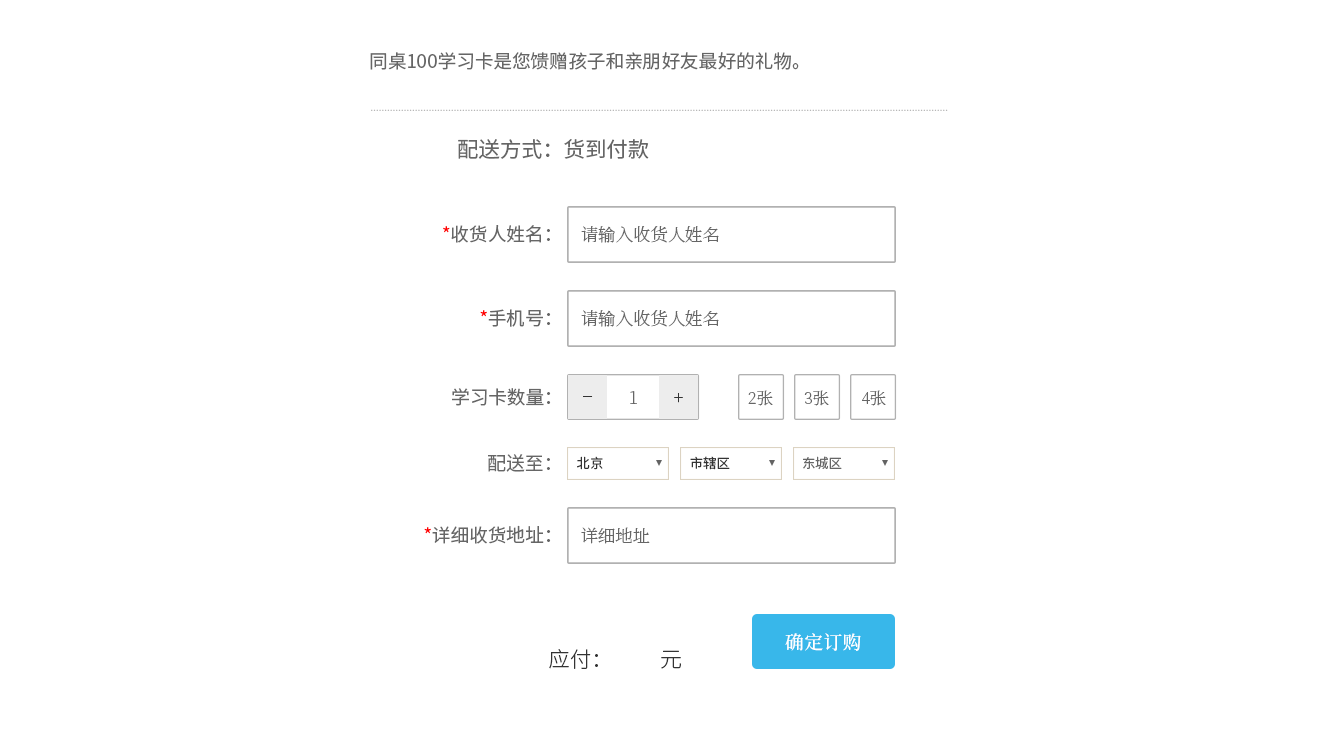Click the 详细收货地址 field label
1320x744 pixels.
491,535
